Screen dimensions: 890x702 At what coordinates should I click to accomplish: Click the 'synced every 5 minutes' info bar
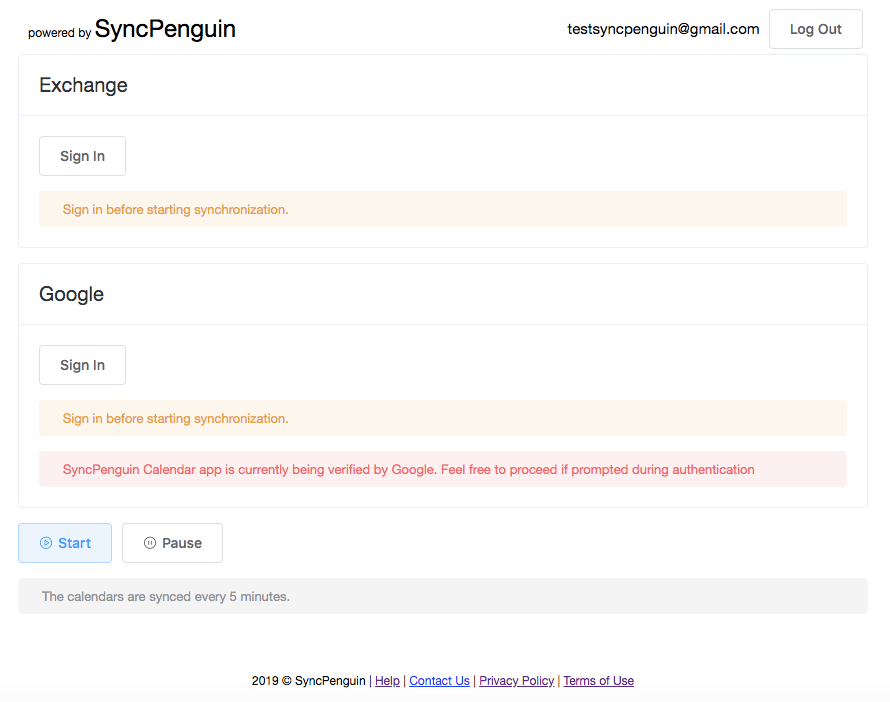(443, 596)
